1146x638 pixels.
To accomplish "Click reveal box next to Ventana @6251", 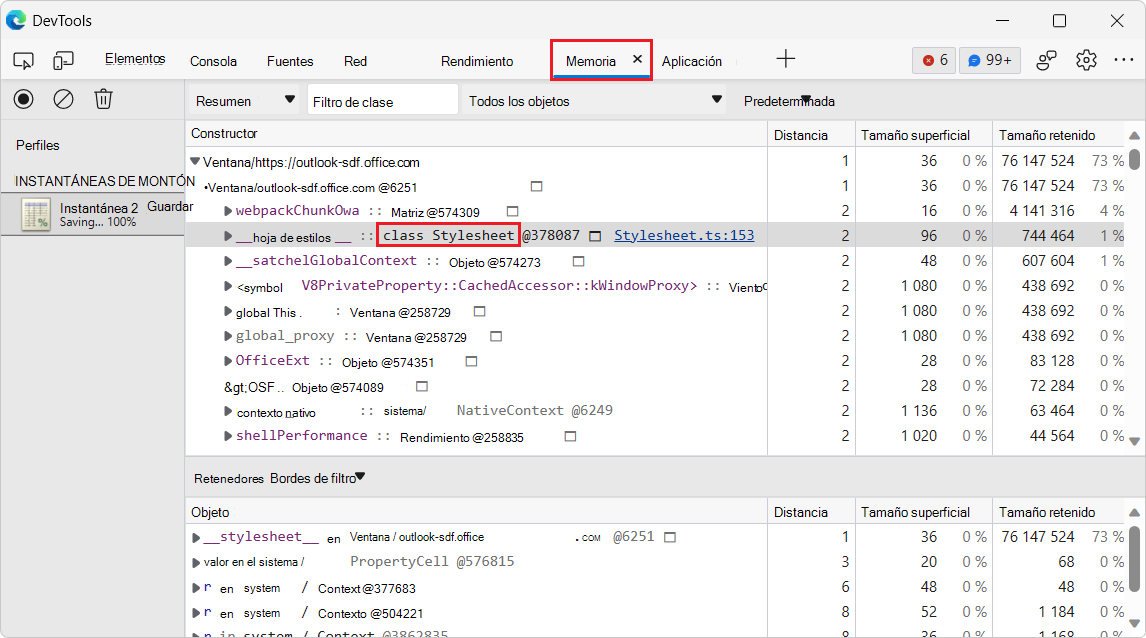I will click(x=536, y=186).
